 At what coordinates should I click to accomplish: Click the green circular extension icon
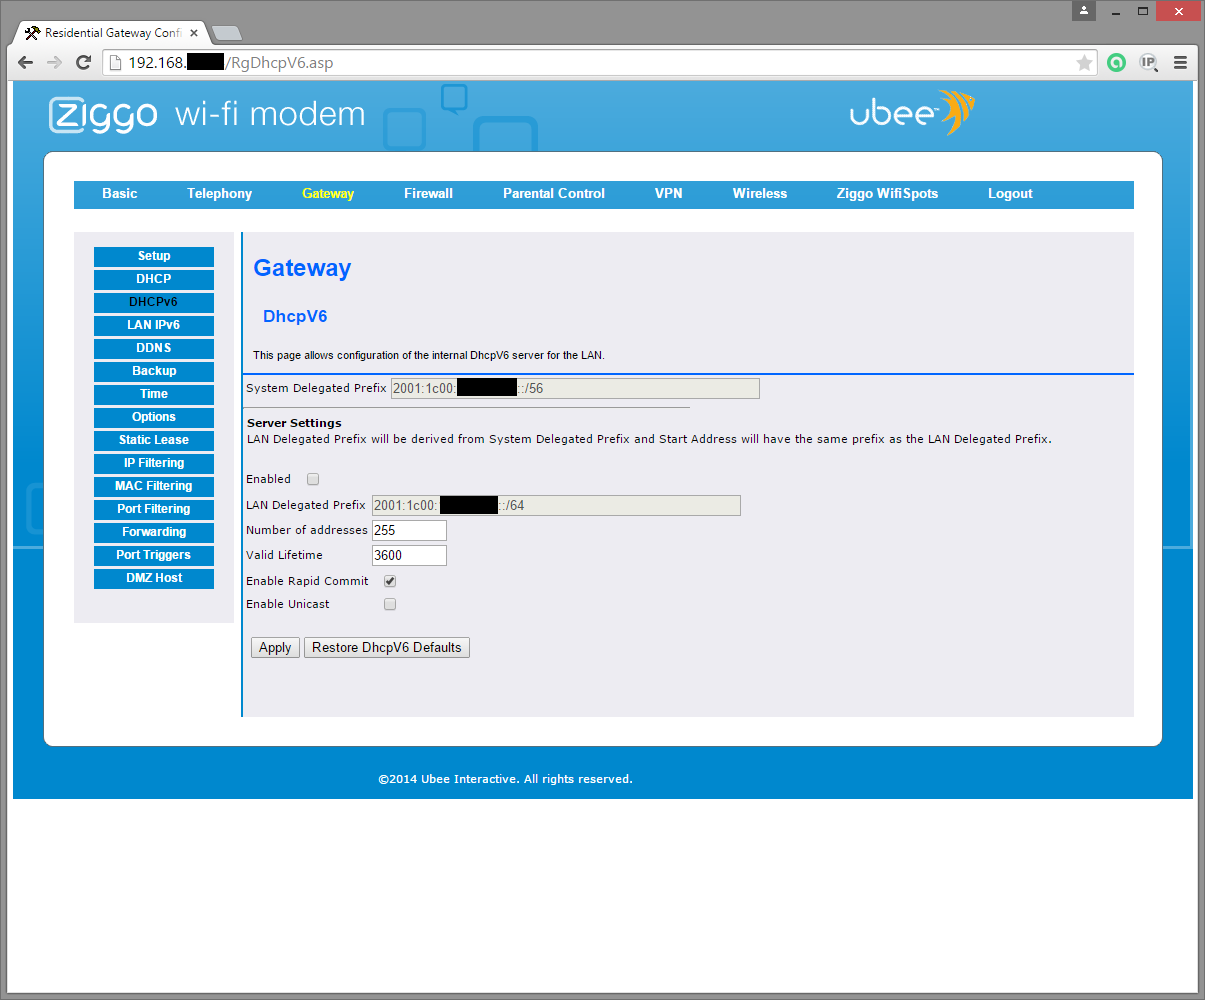[1117, 63]
